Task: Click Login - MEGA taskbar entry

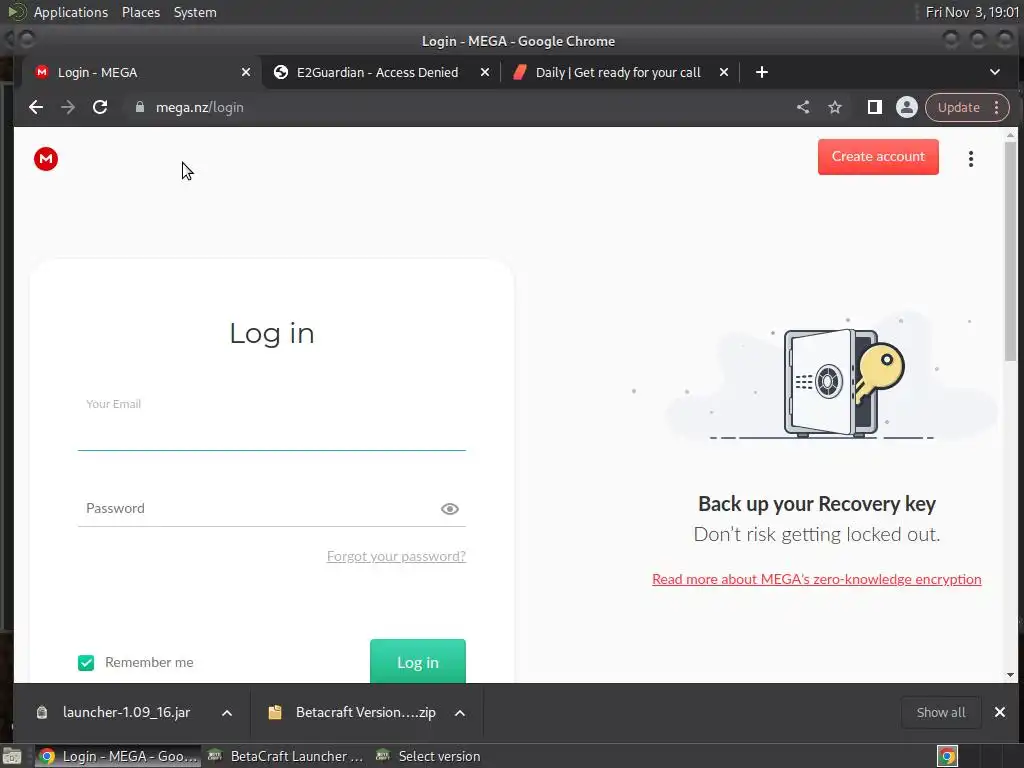Action: click(118, 756)
